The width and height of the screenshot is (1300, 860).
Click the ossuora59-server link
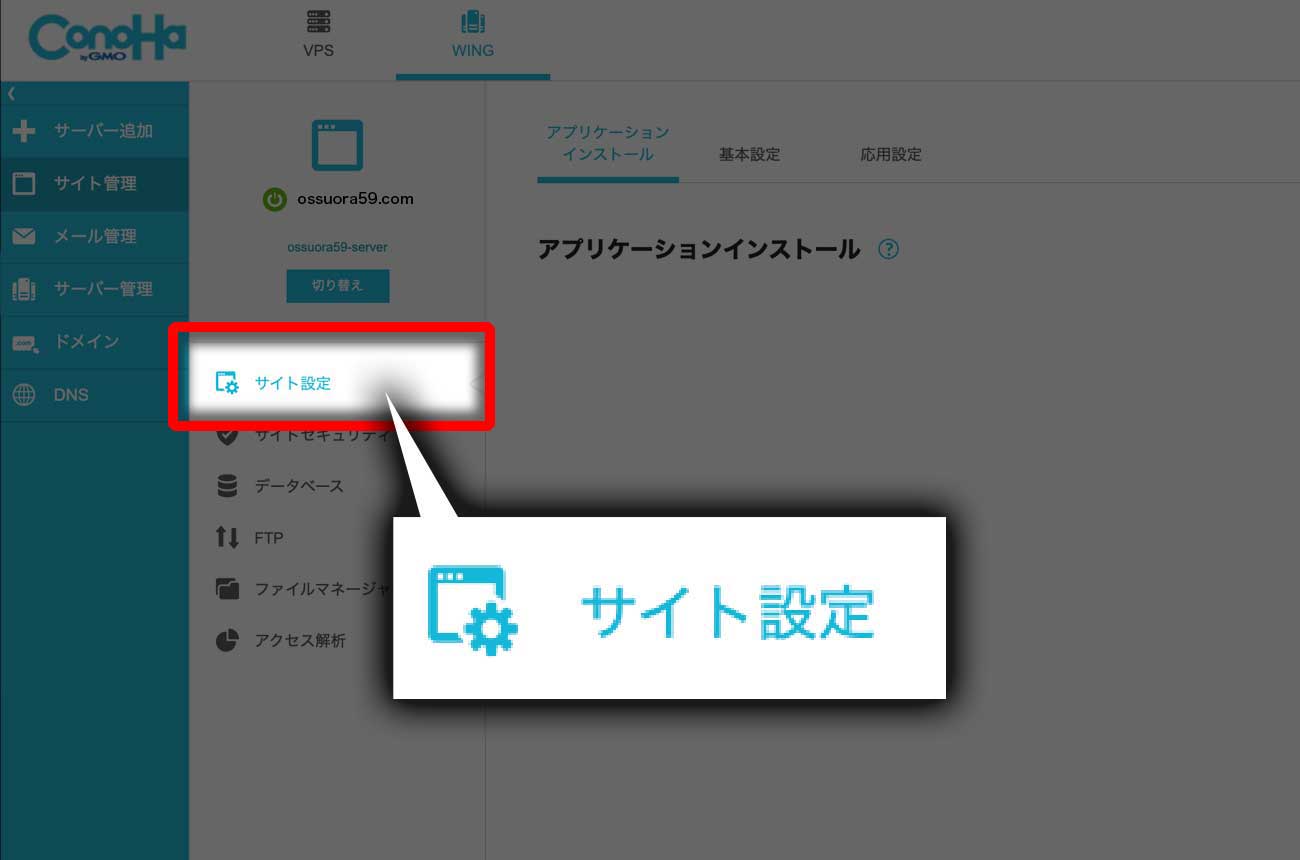(337, 246)
